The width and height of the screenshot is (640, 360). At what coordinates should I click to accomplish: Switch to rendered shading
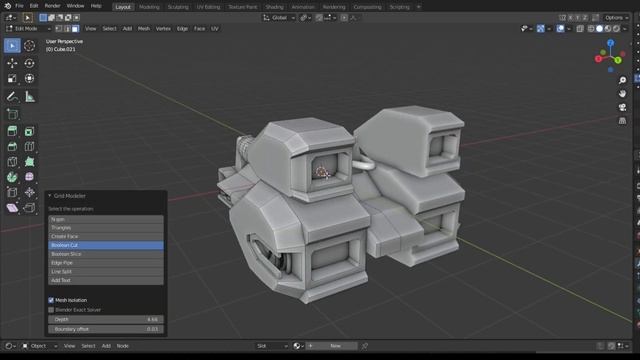[616, 29]
